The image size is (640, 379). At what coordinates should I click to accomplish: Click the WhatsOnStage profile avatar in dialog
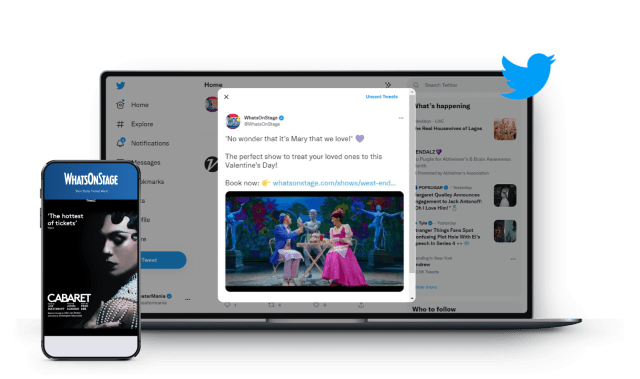tap(233, 121)
